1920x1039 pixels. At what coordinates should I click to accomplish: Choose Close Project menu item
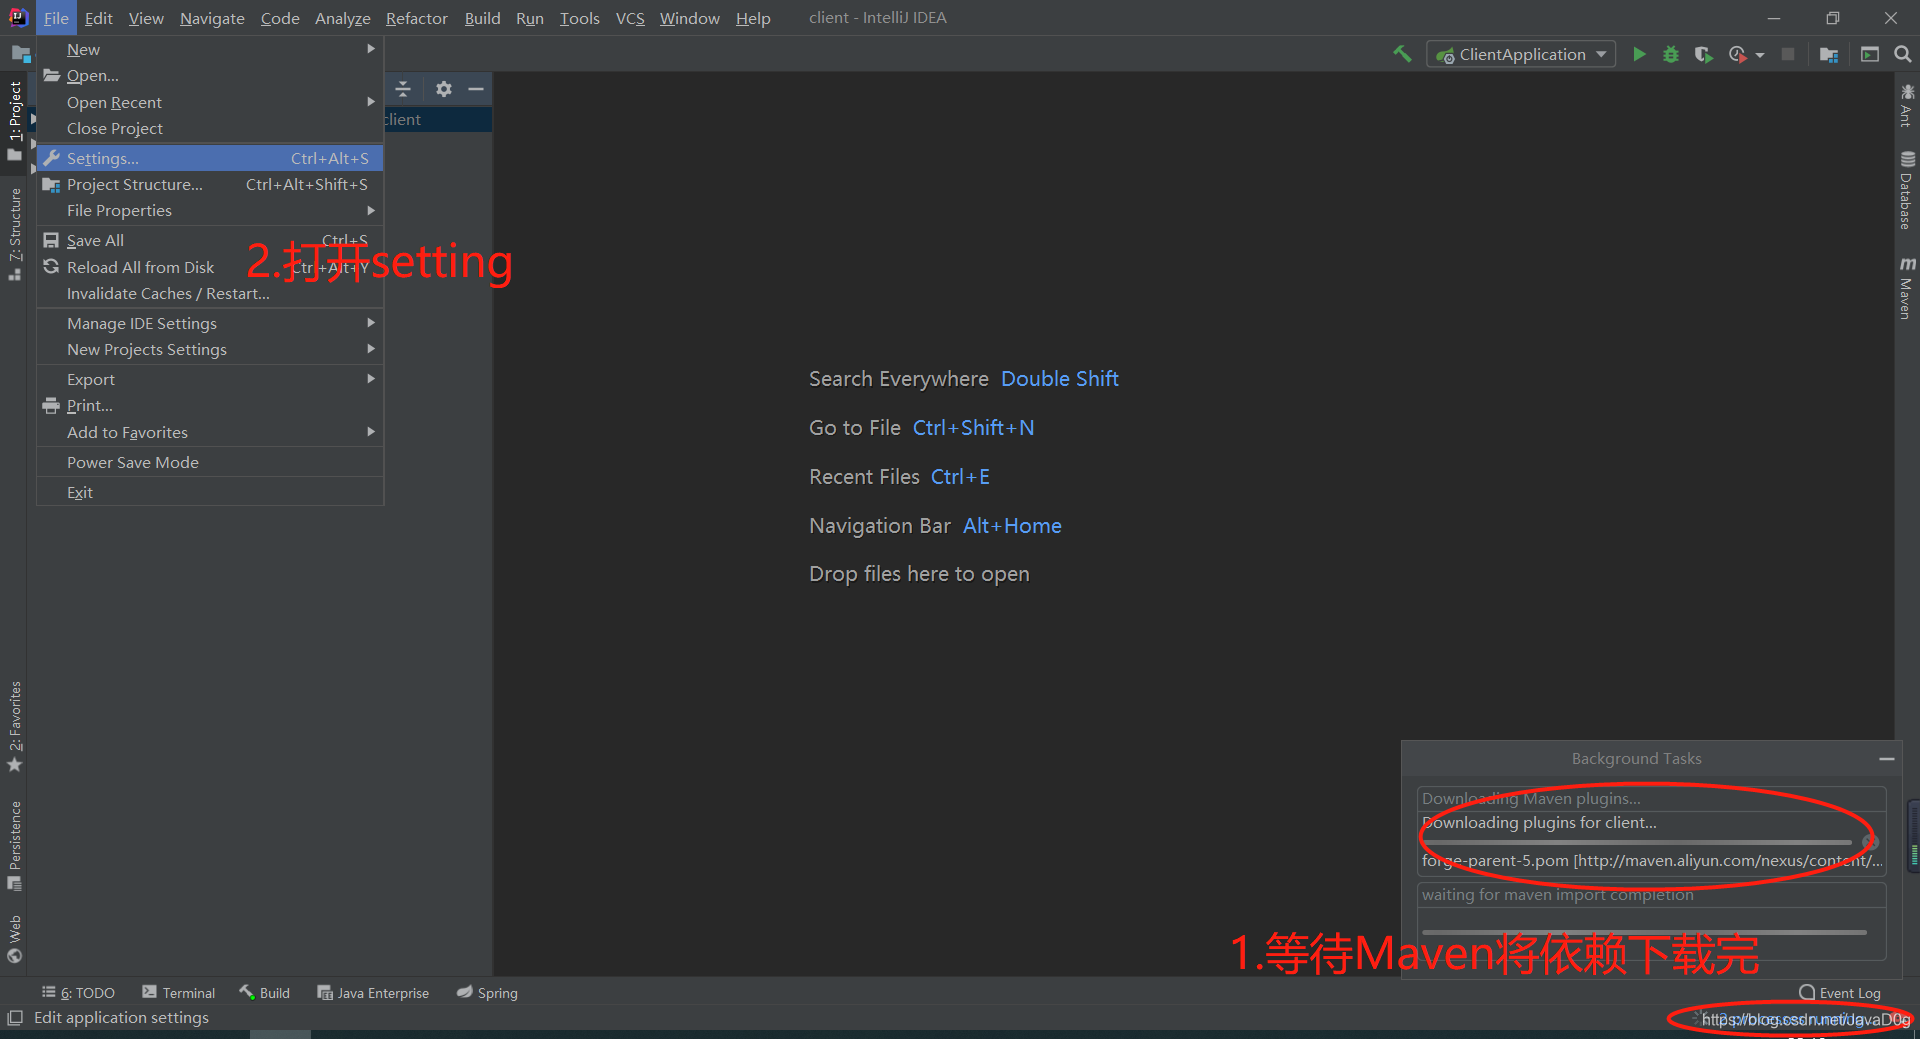[210, 128]
